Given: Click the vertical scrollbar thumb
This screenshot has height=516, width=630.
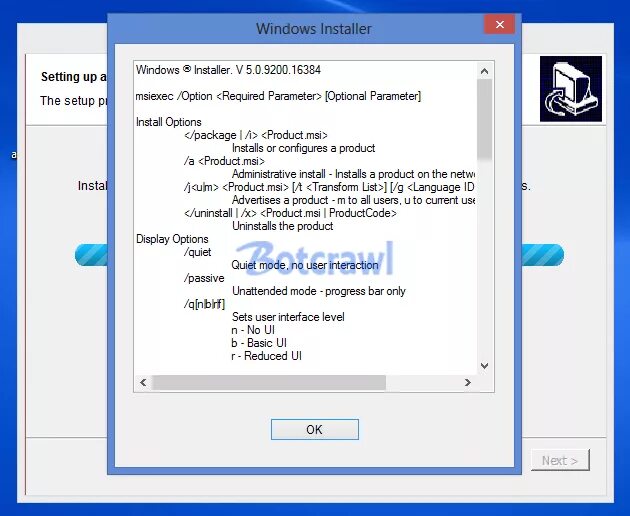Looking at the screenshot, I should pos(485,119).
